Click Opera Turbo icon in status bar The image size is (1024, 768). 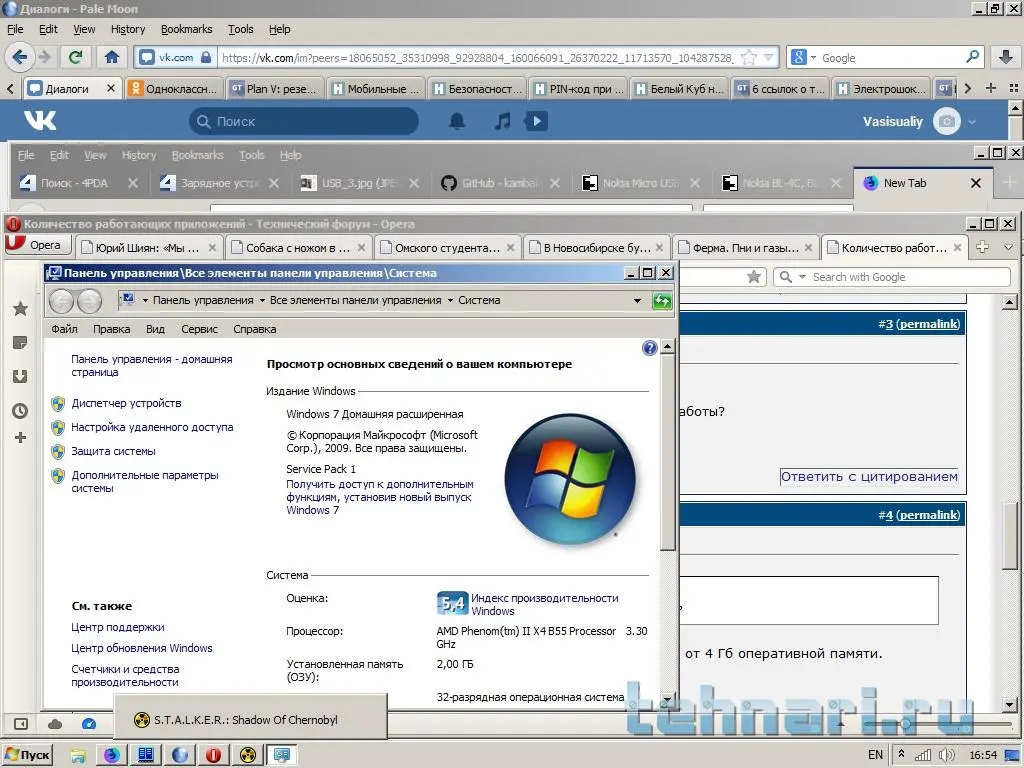89,724
